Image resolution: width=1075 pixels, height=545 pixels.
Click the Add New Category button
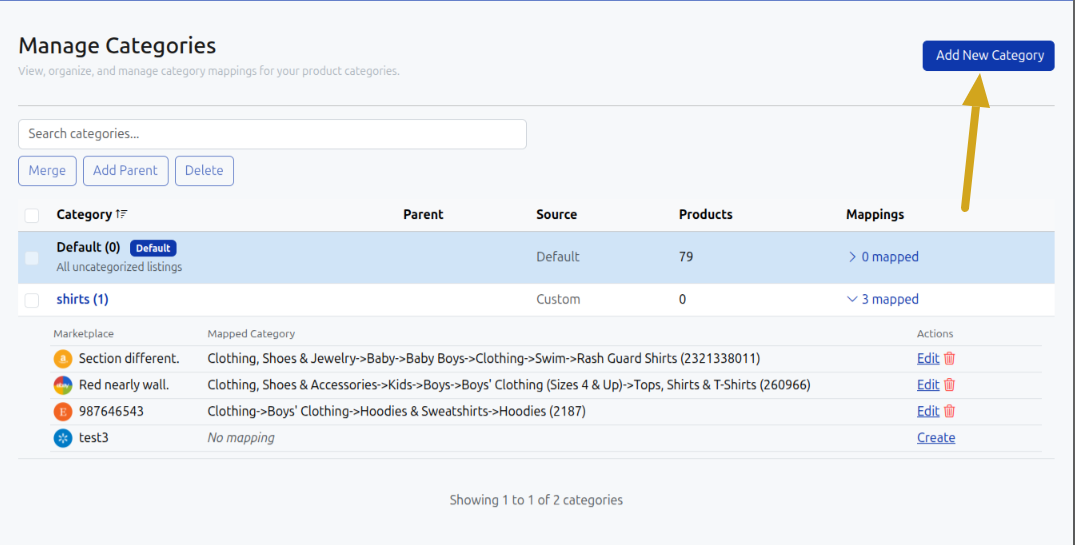(x=988, y=56)
